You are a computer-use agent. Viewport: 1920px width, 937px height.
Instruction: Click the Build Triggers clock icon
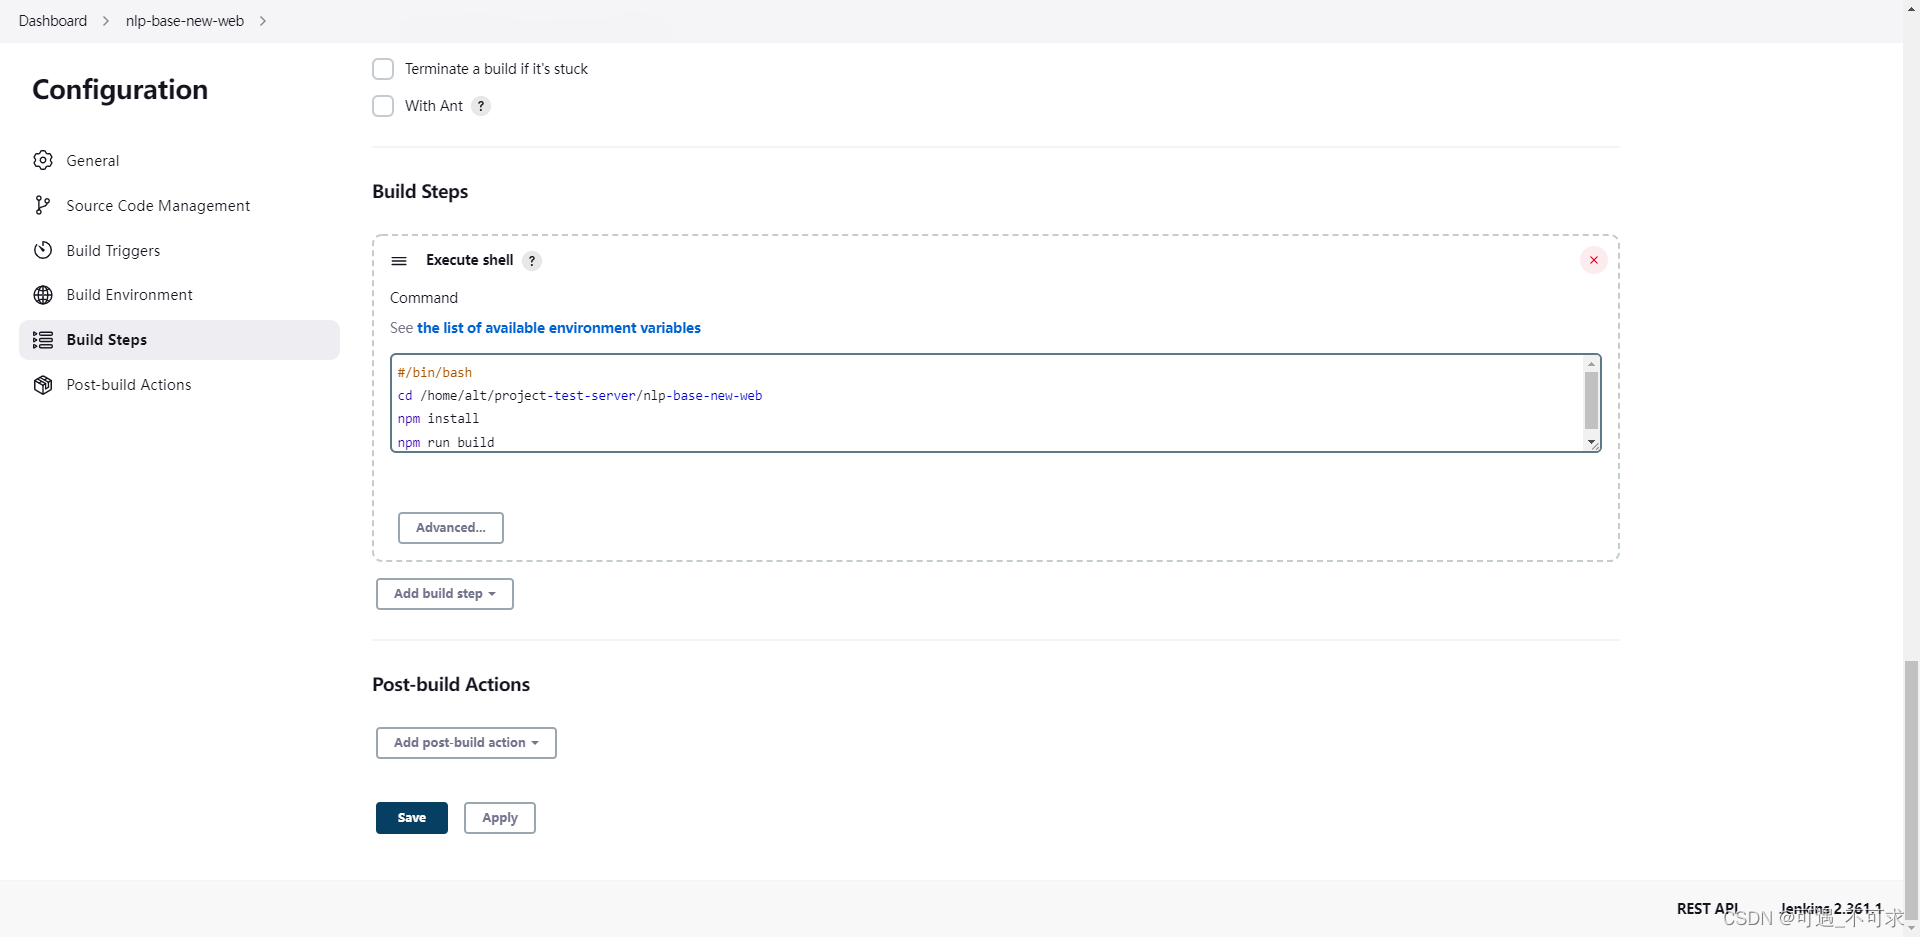point(43,250)
